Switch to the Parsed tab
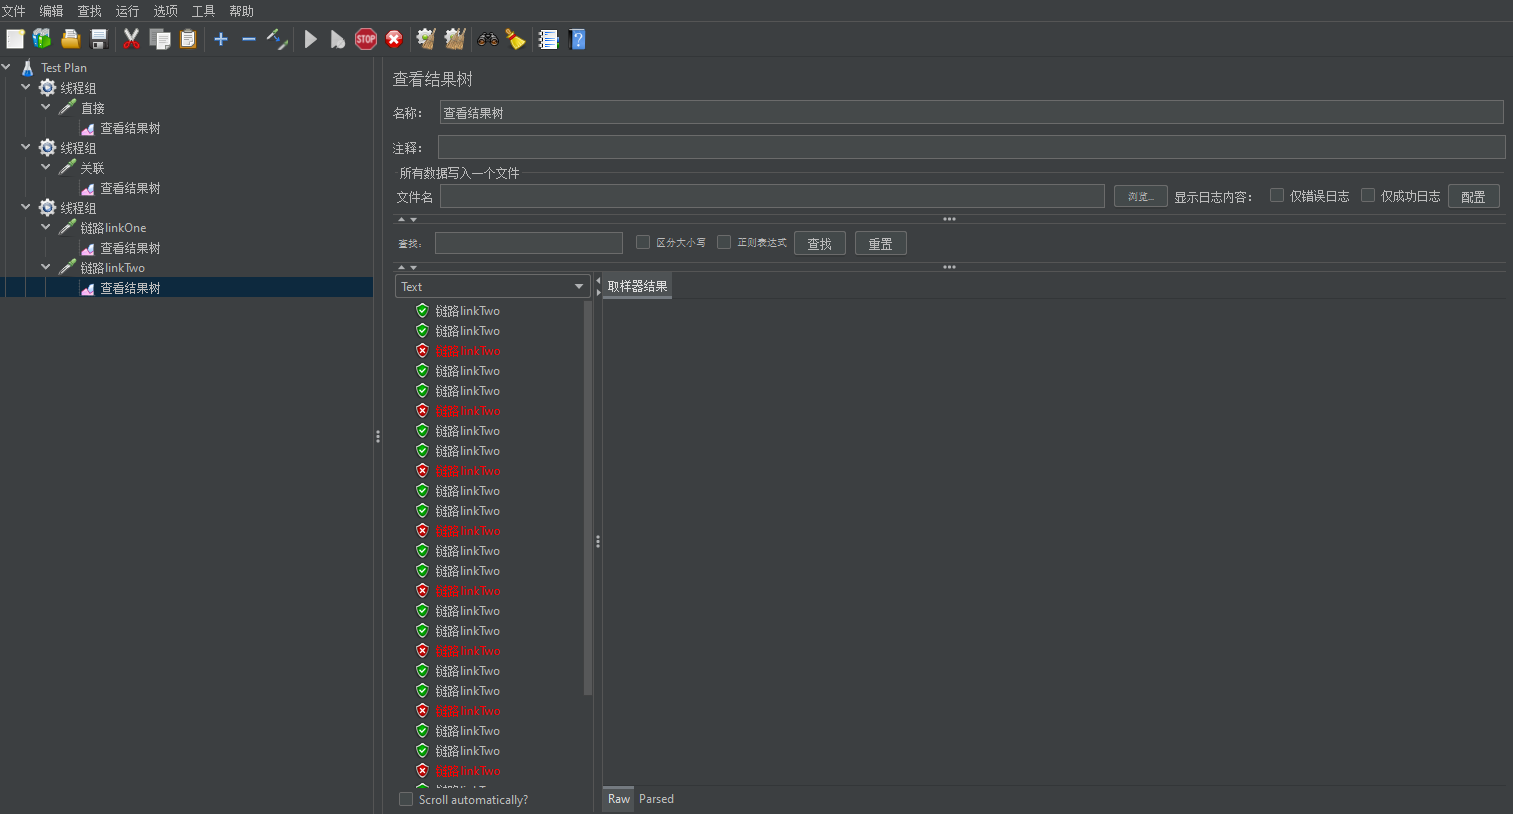The height and width of the screenshot is (814, 1513). click(x=656, y=799)
